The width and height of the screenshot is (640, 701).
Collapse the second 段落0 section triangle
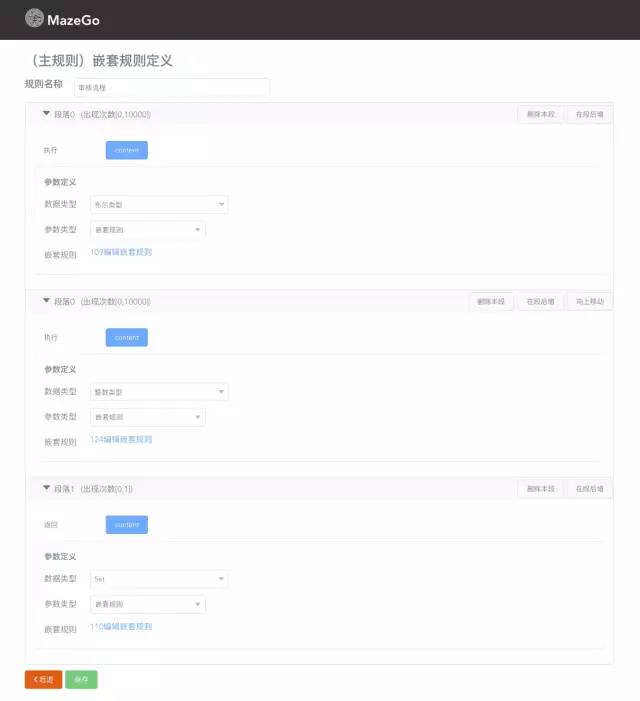[x=46, y=300]
